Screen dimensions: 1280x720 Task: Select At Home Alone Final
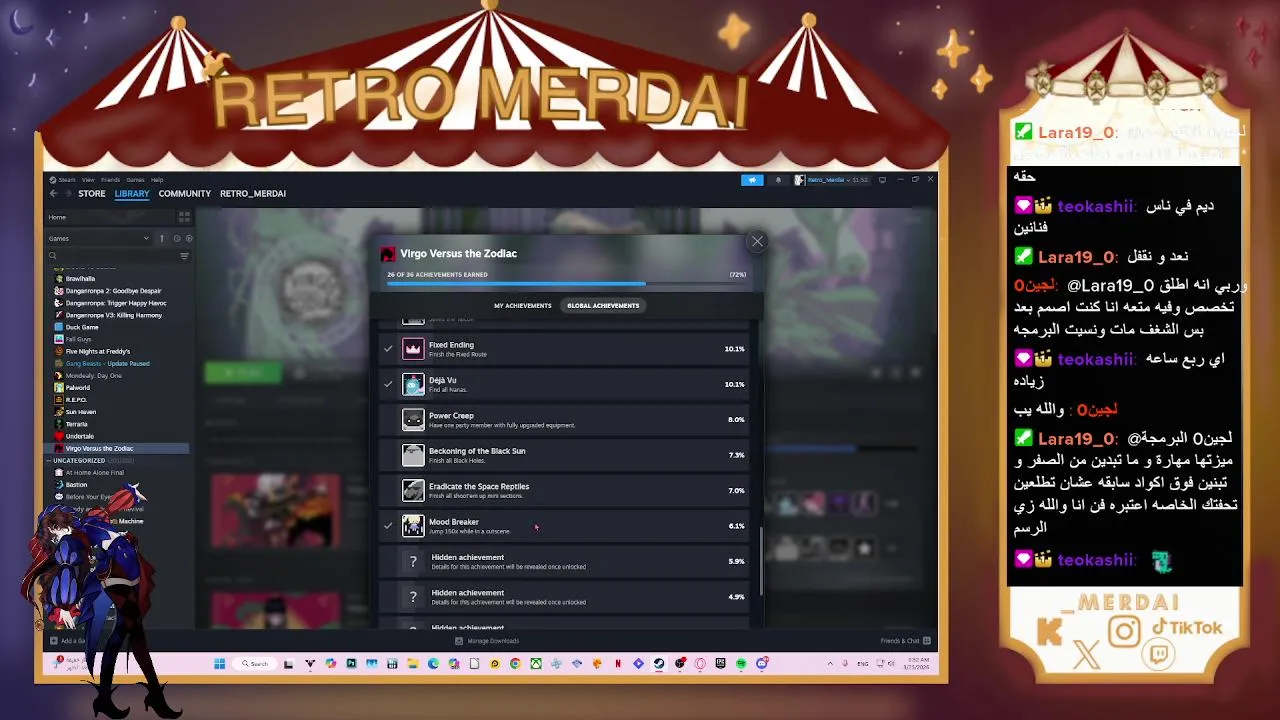click(x=94, y=473)
